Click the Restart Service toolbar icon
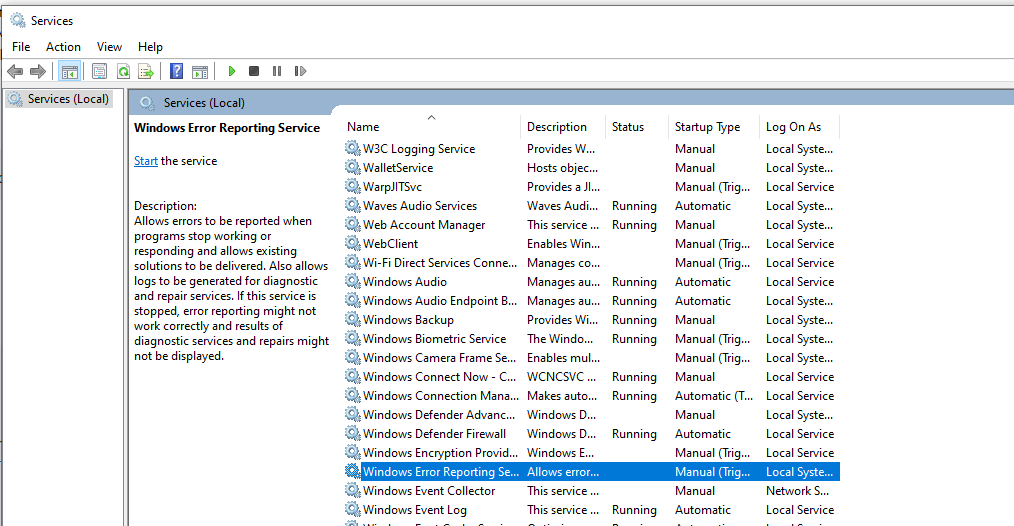The height and width of the screenshot is (526, 1014). (x=300, y=71)
